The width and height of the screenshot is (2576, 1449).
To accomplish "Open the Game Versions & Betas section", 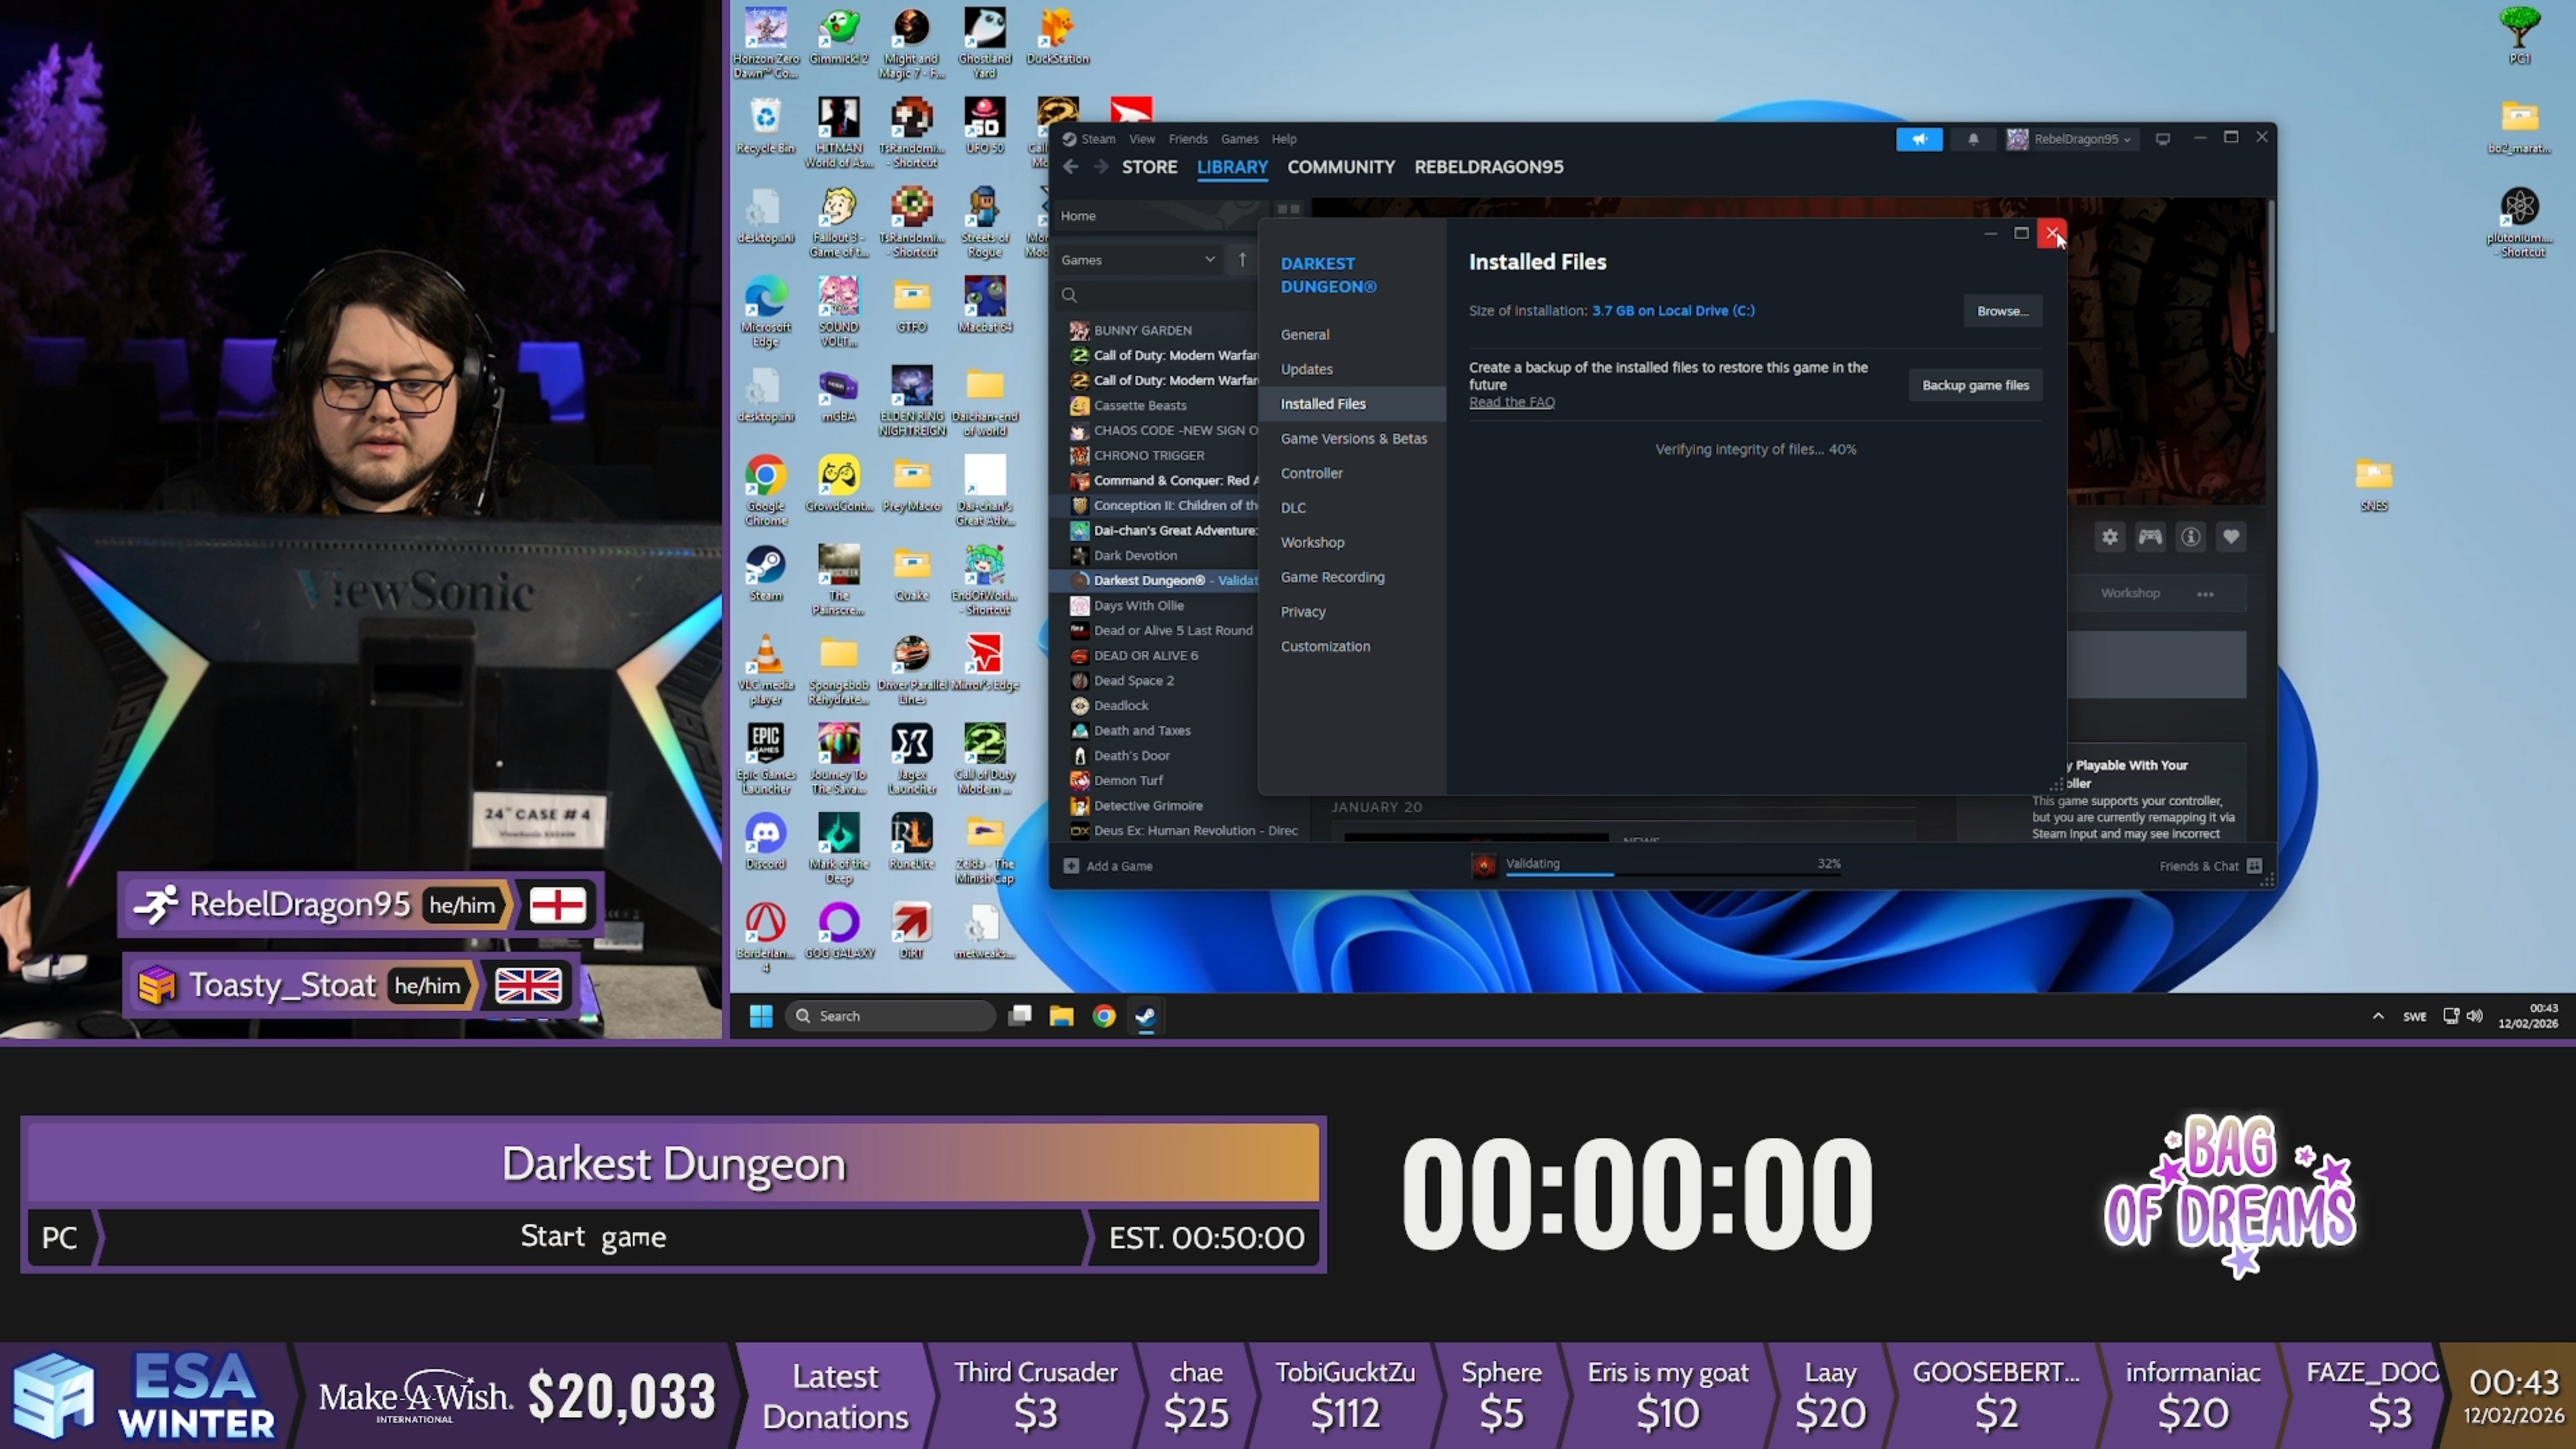I will point(1353,438).
